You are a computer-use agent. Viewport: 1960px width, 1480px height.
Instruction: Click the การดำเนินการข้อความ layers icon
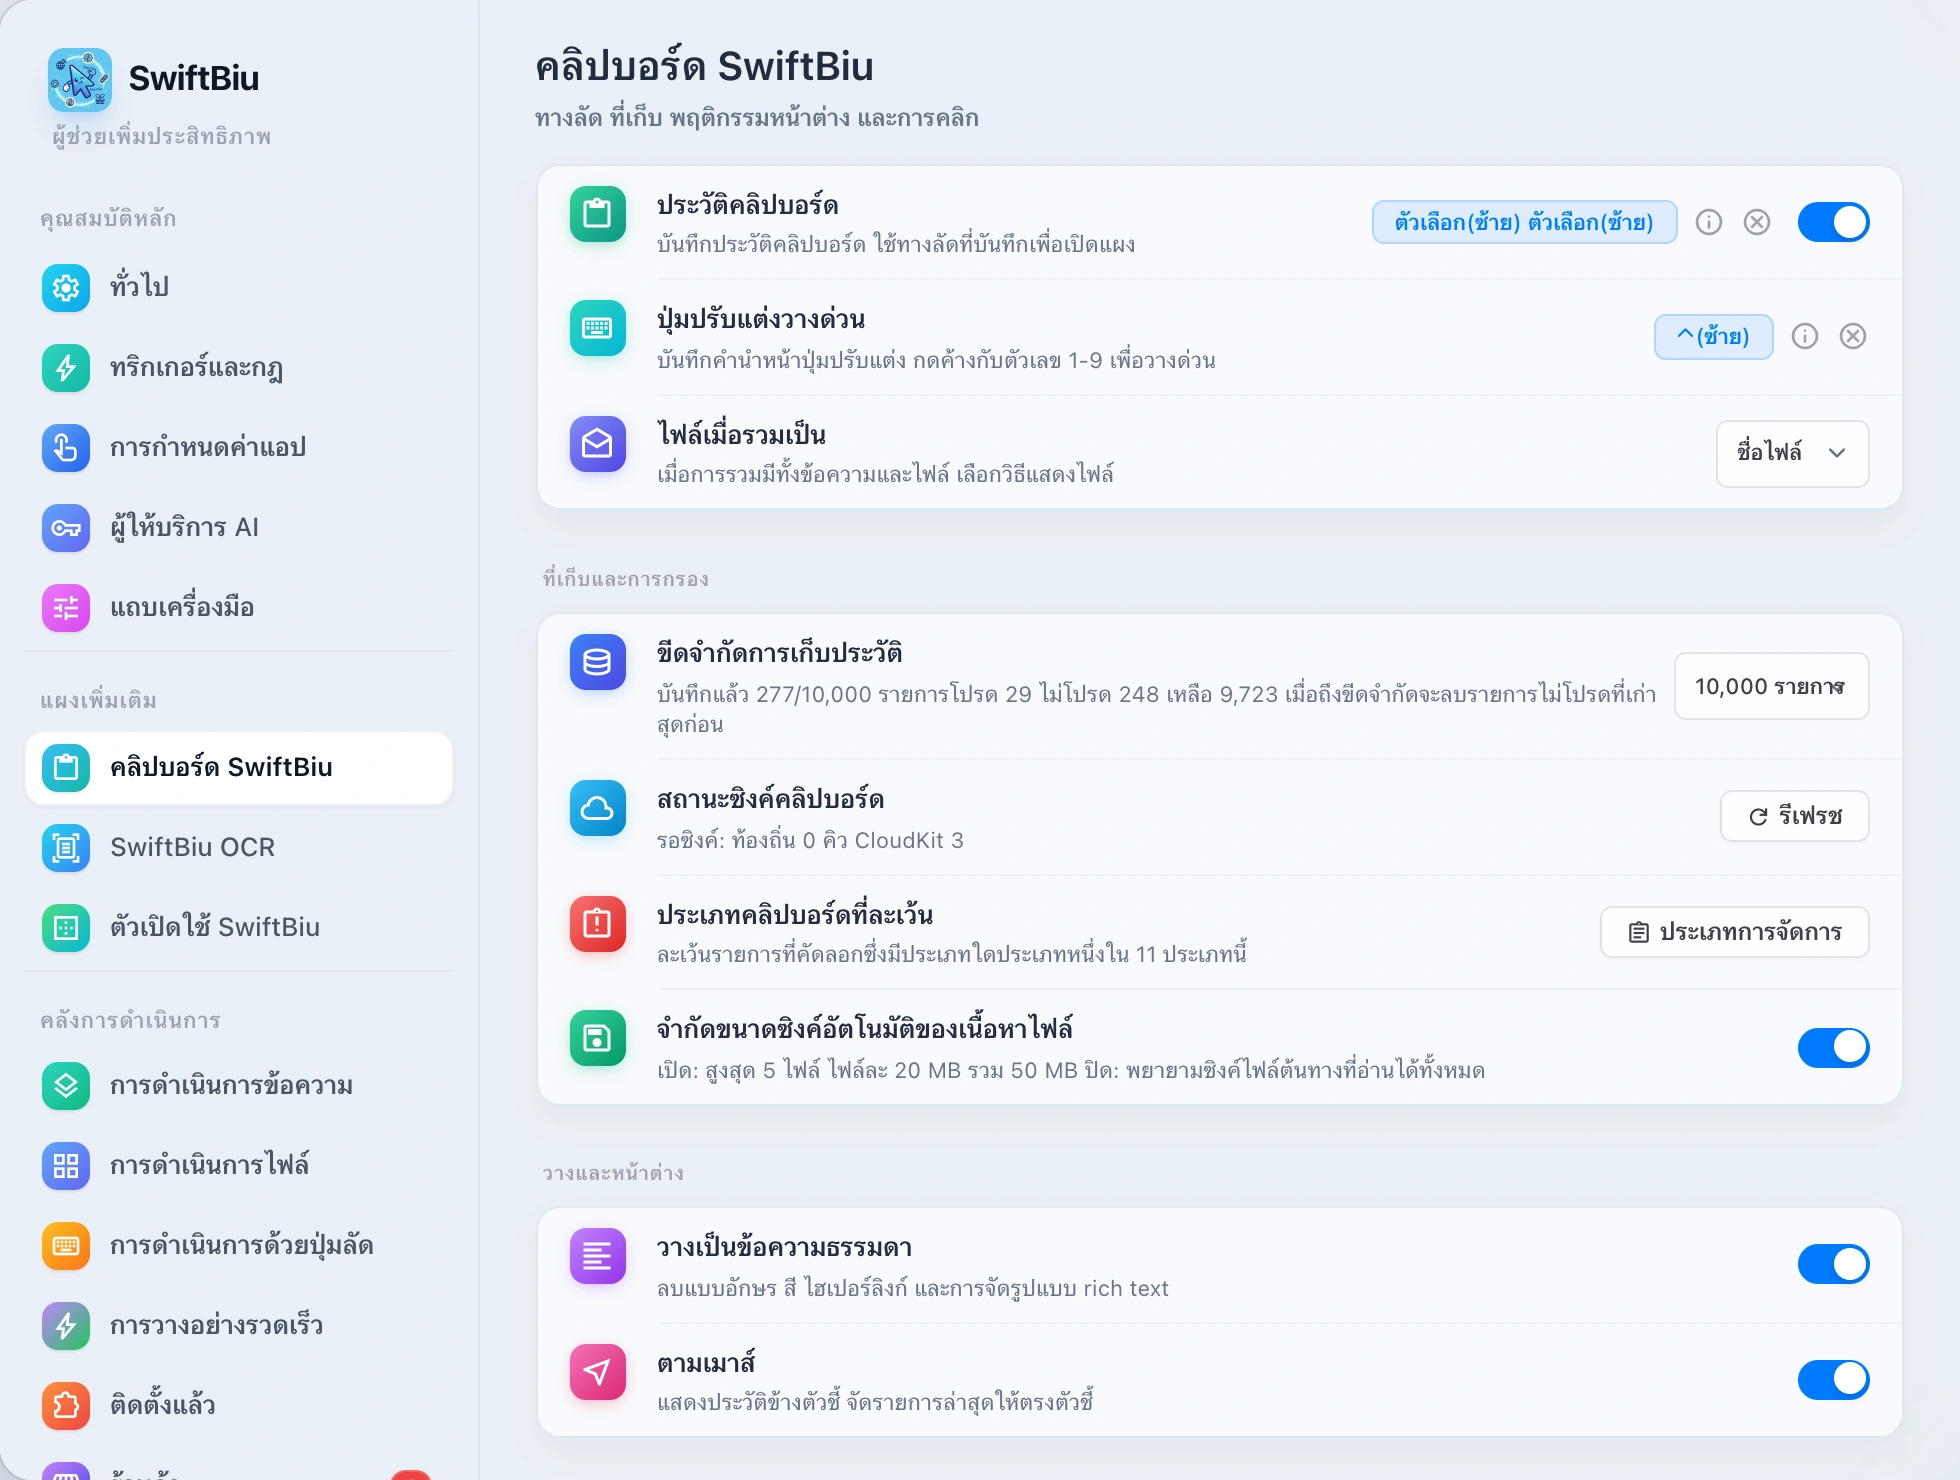click(66, 1086)
